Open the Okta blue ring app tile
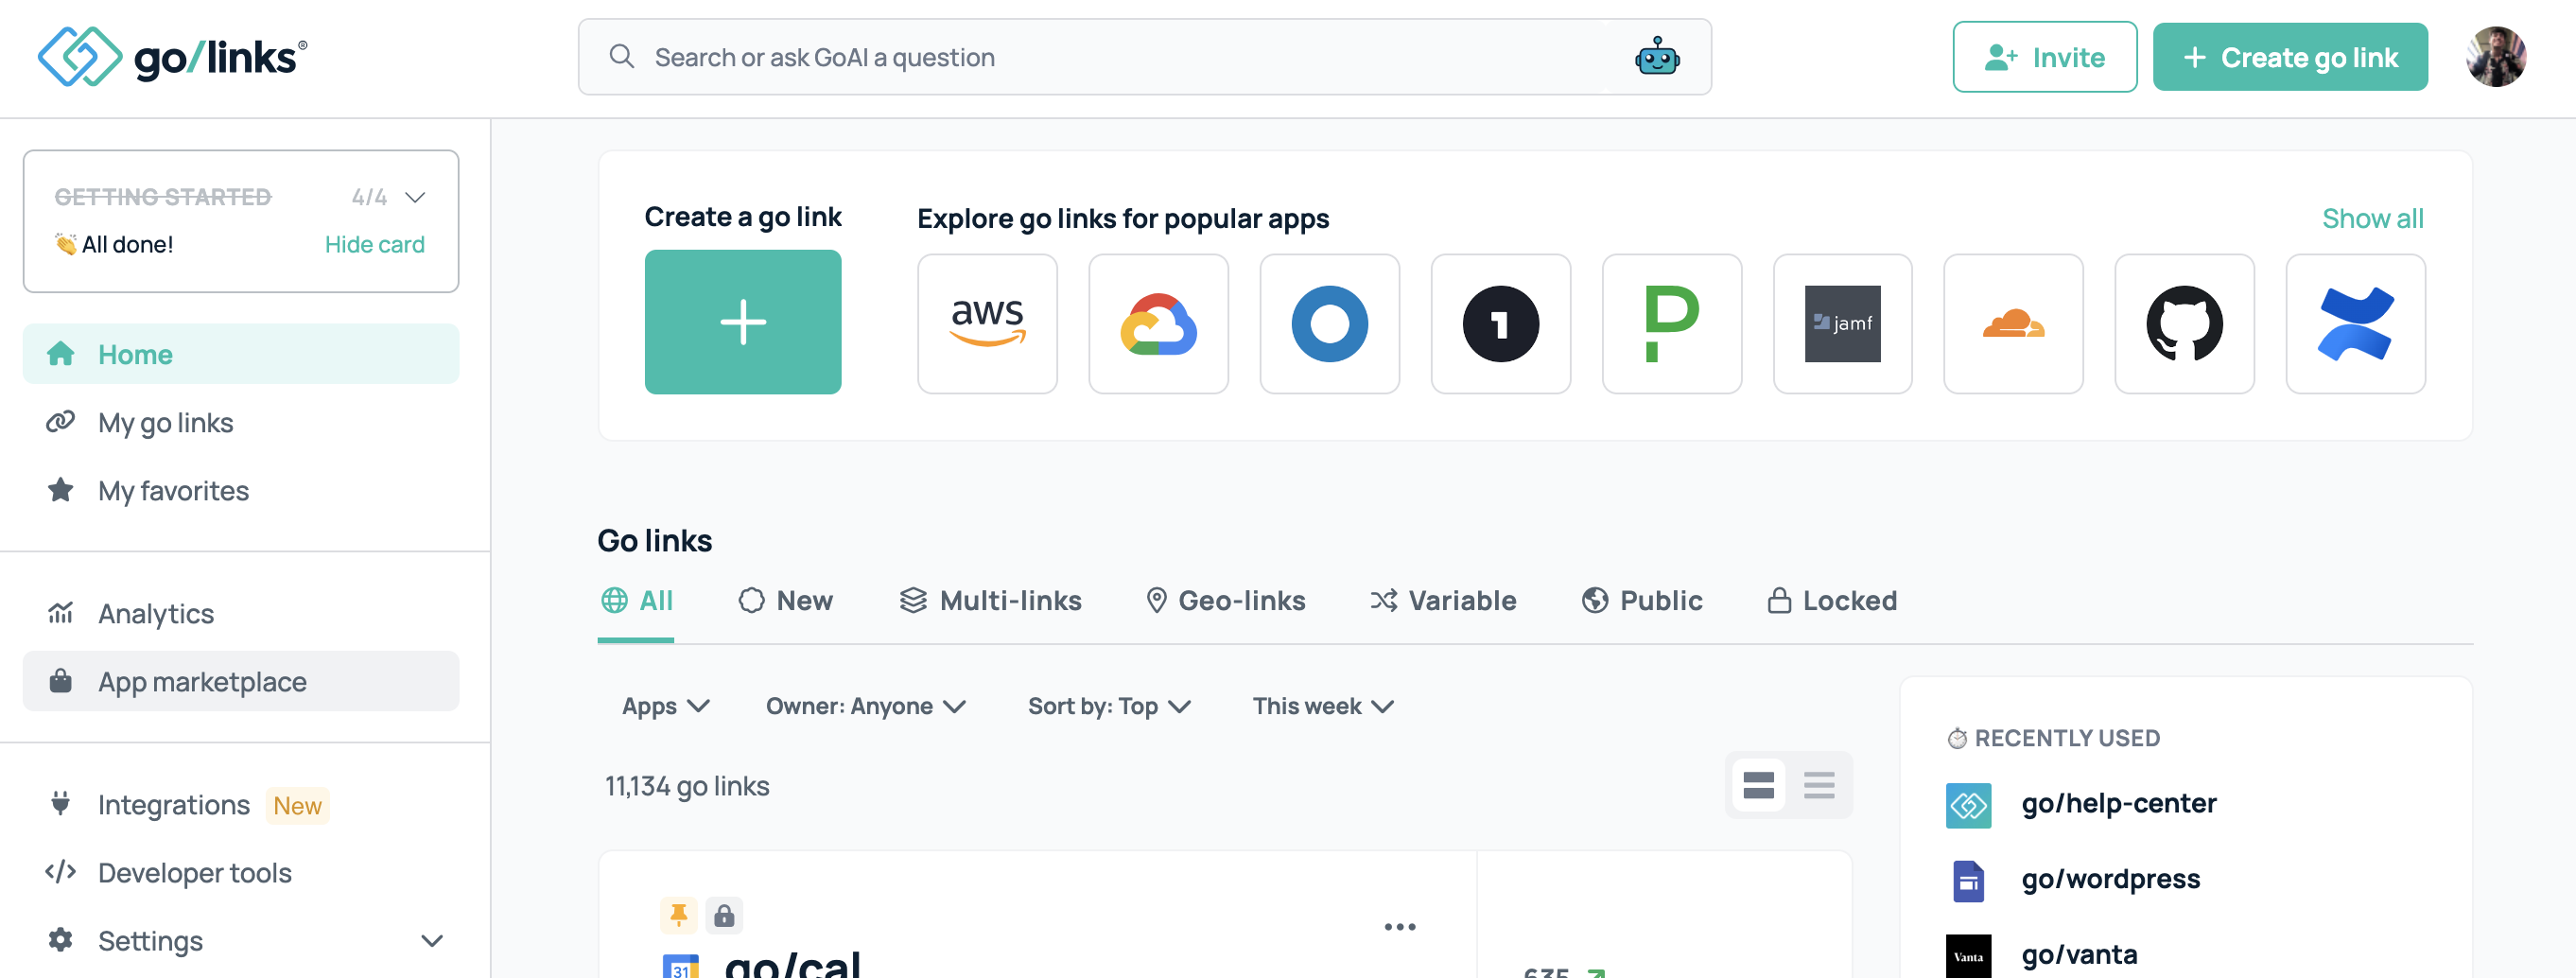Viewport: 2576px width, 978px height. coord(1329,323)
